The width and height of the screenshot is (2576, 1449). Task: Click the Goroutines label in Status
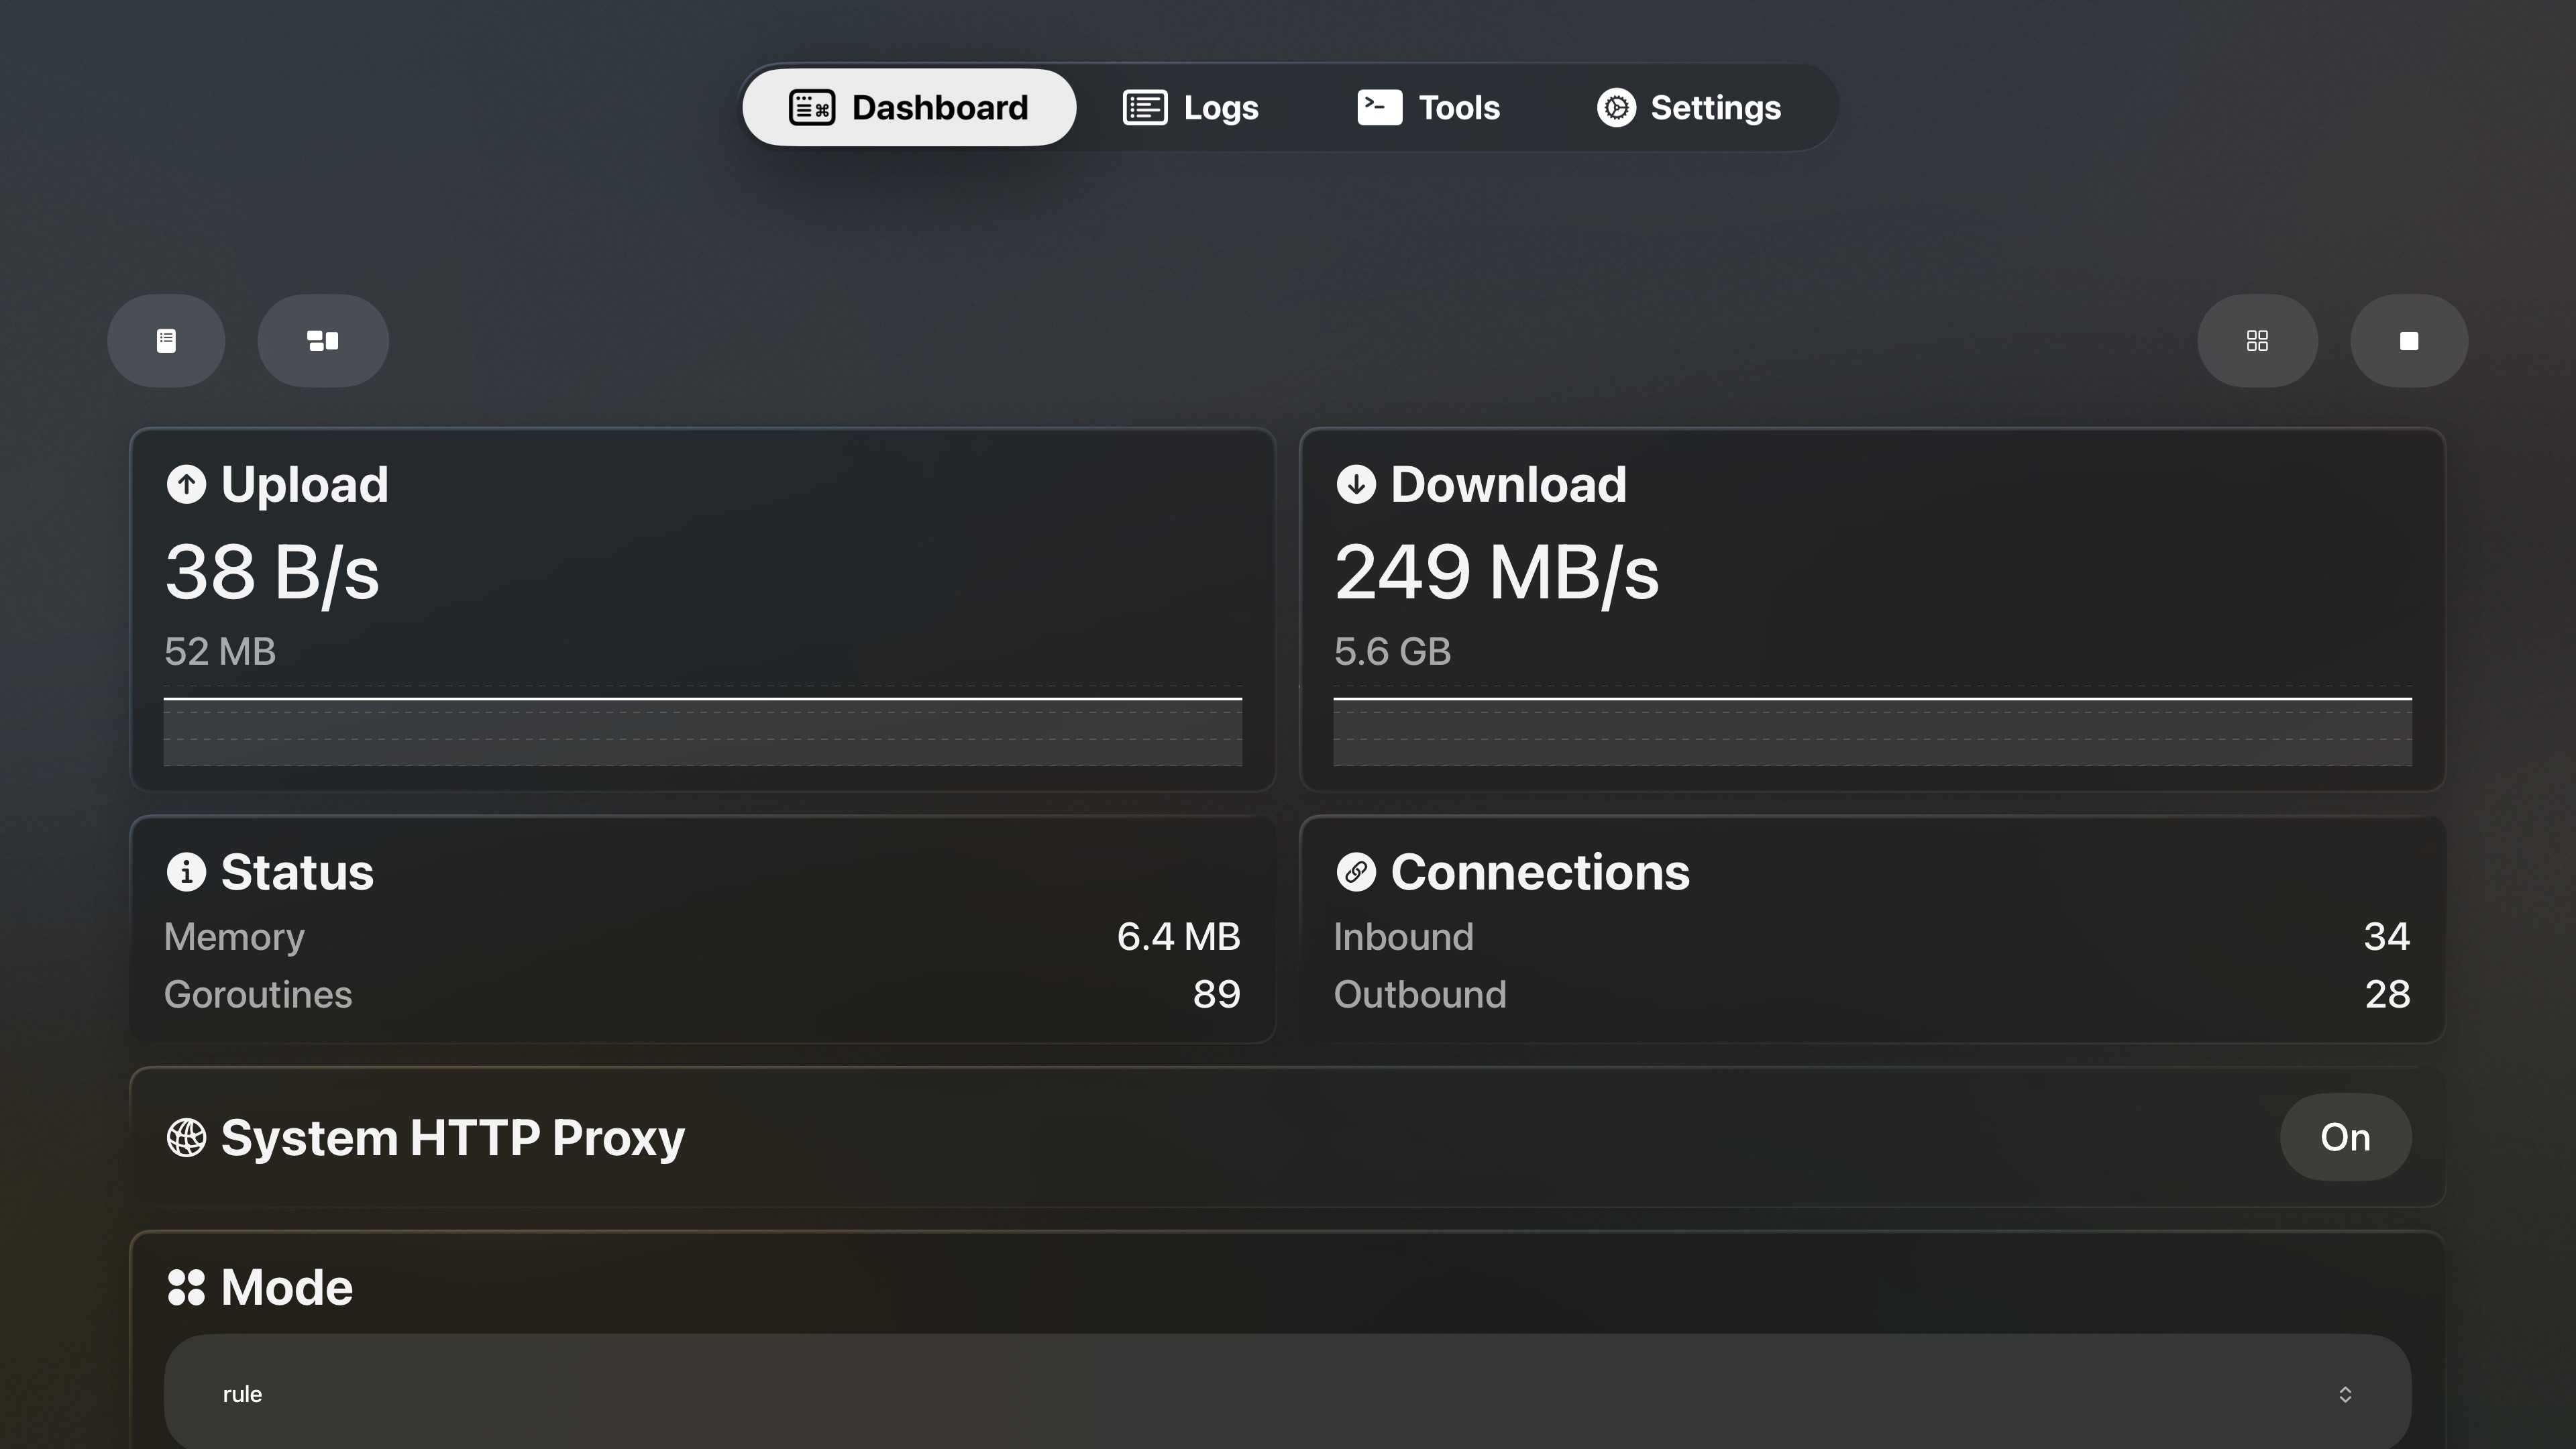point(258,994)
